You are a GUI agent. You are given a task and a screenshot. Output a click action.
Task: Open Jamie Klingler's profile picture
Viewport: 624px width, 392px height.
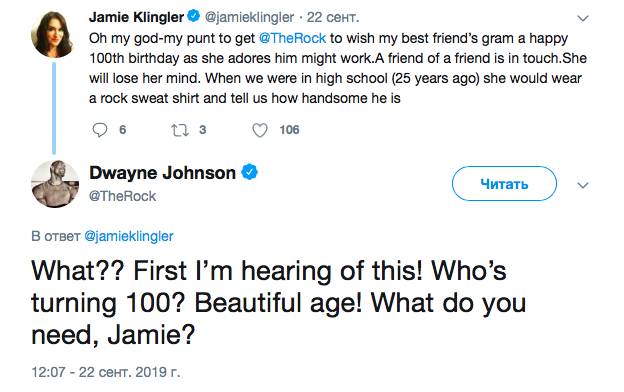pos(53,34)
